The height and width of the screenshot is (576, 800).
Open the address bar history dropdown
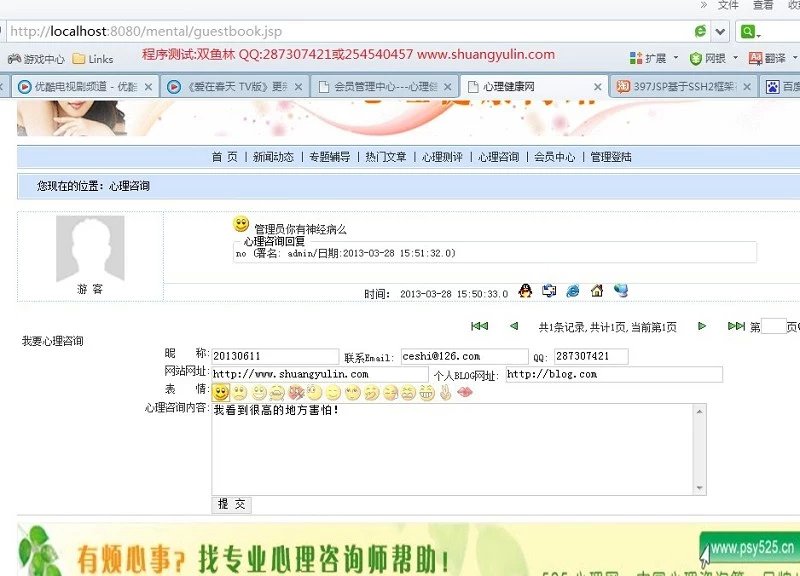(720, 32)
